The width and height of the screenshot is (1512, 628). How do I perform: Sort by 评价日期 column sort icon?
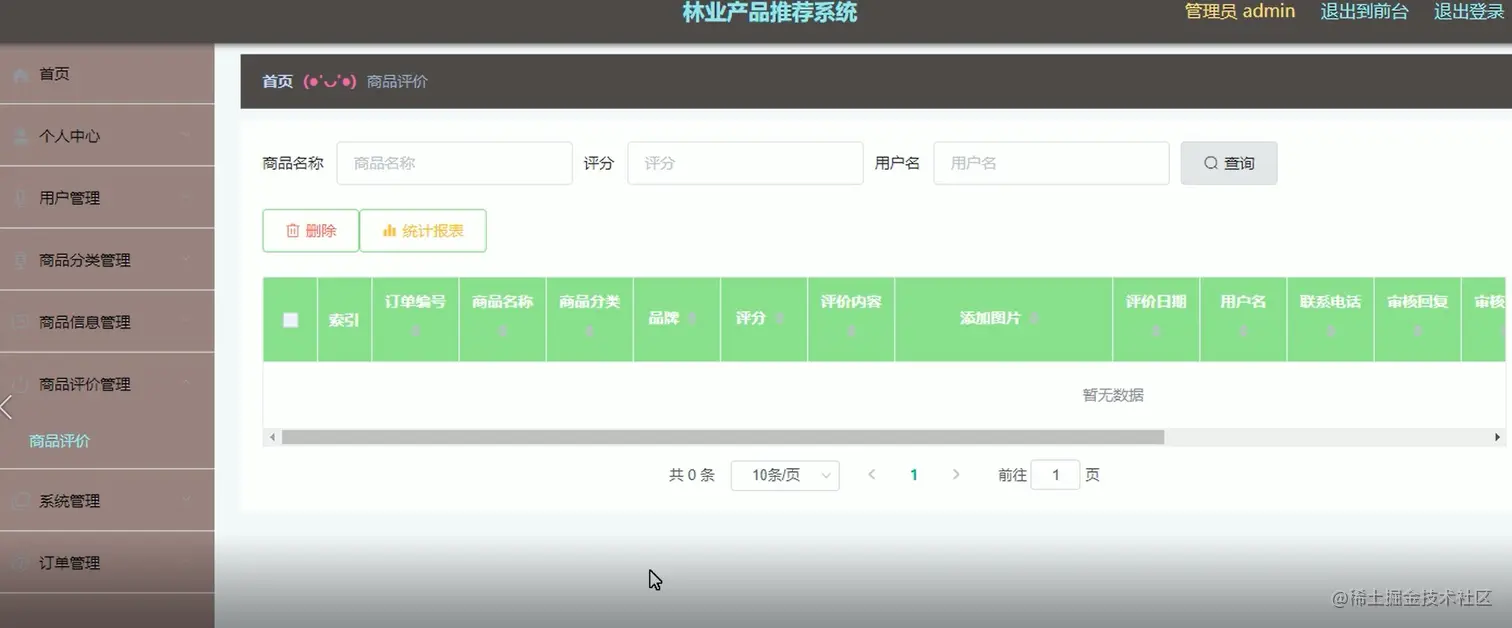coord(1156,330)
